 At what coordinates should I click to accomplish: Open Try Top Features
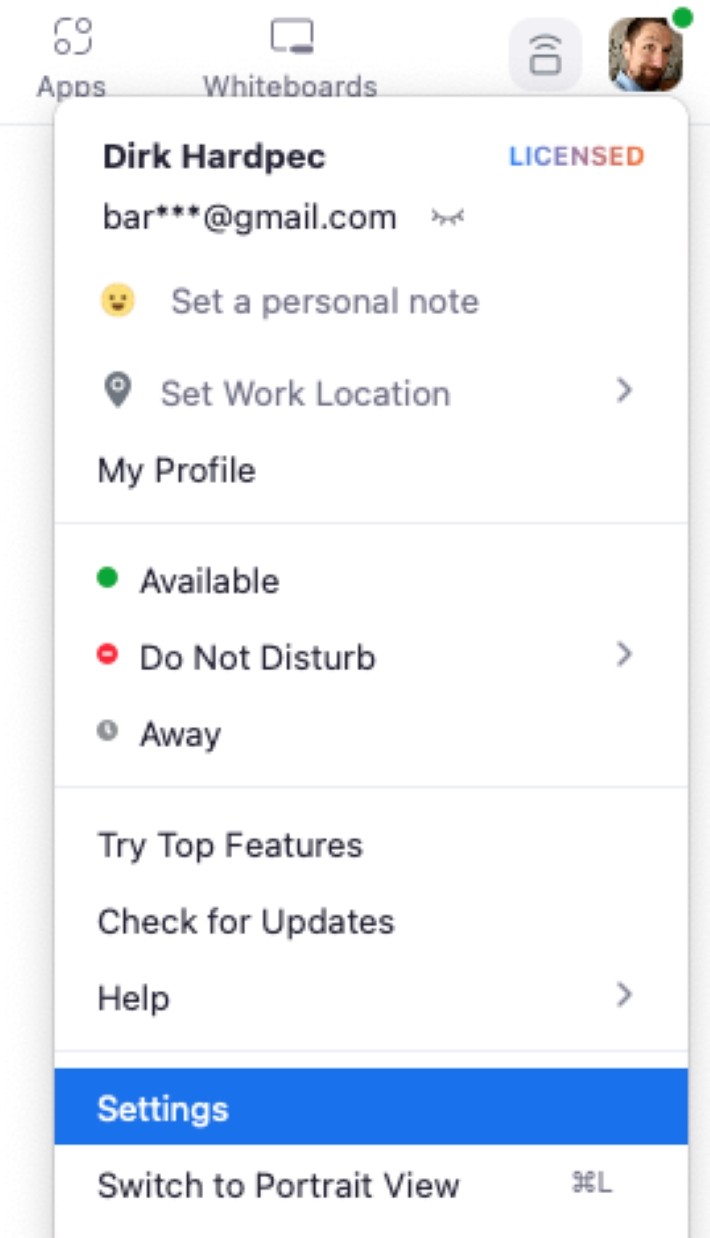pos(228,845)
